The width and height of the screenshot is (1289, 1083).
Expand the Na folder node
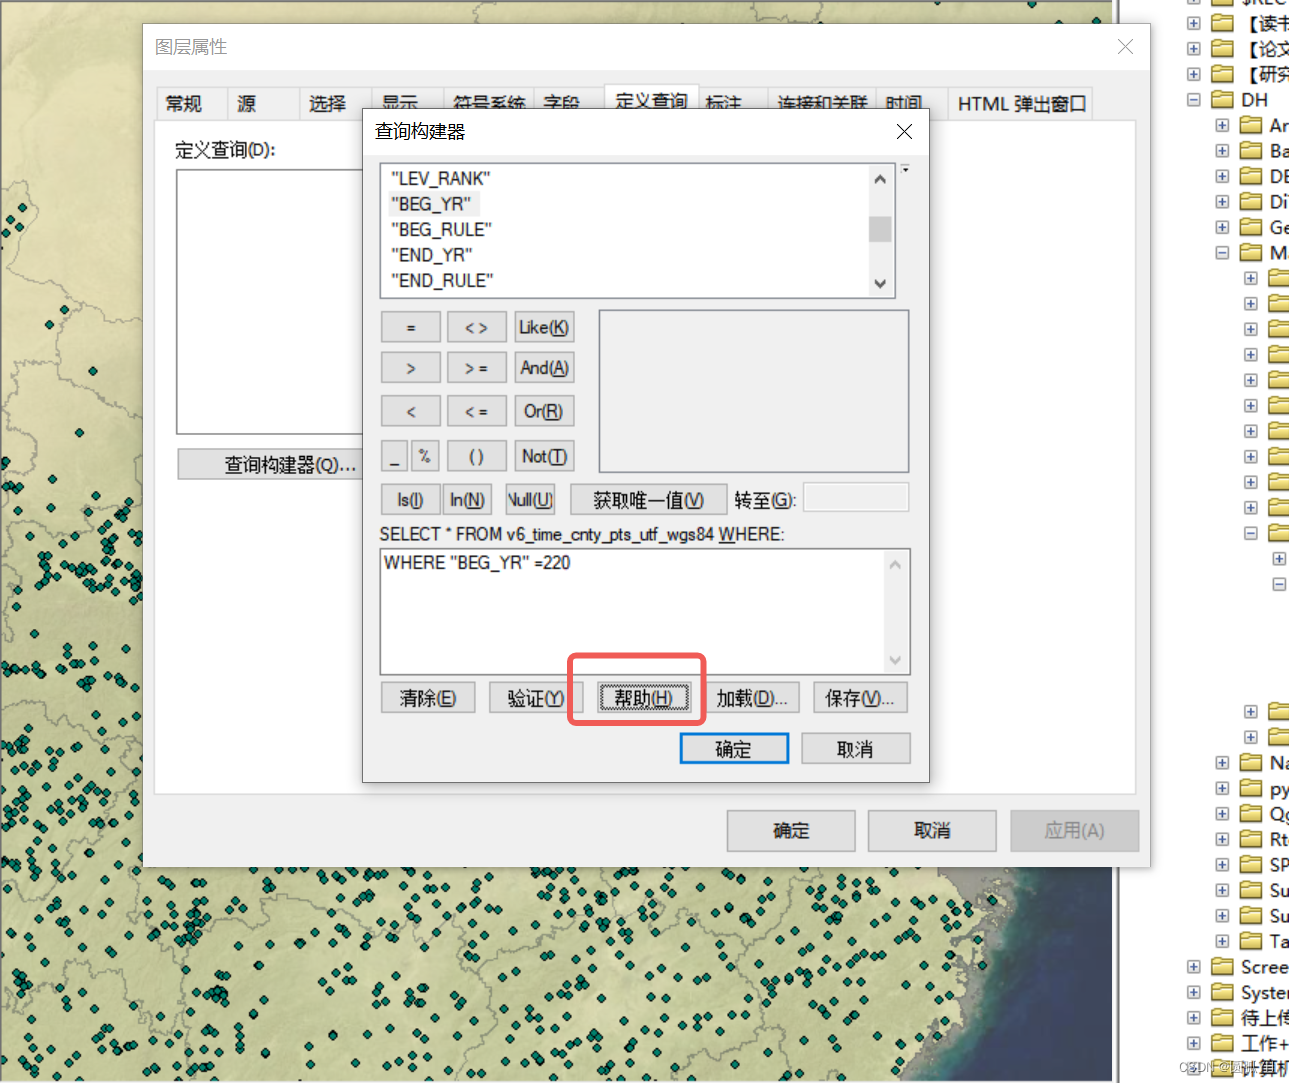pyautogui.click(x=1222, y=763)
